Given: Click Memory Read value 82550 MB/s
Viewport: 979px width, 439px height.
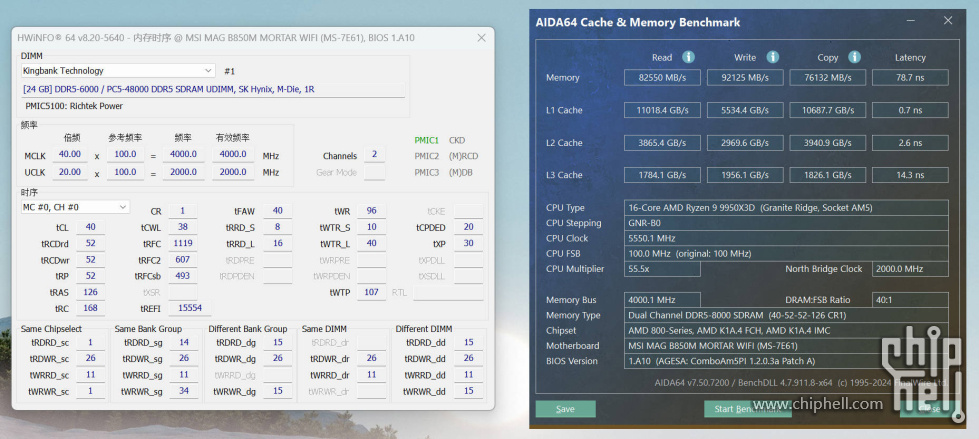Looking at the screenshot, I should [662, 77].
